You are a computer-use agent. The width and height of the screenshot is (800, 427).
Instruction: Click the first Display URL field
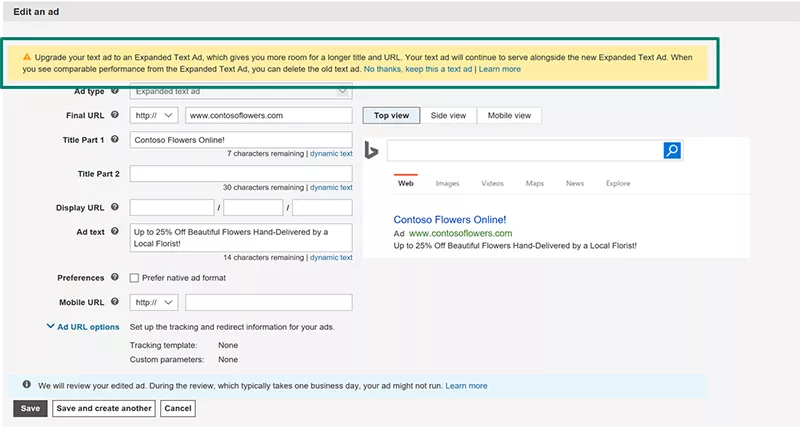[172, 208]
